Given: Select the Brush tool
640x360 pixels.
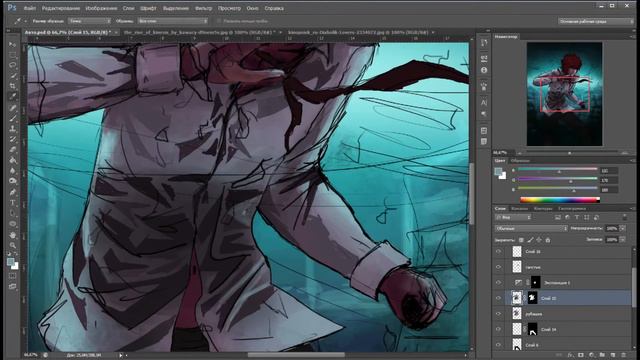Looking at the screenshot, I should pyautogui.click(x=13, y=118).
